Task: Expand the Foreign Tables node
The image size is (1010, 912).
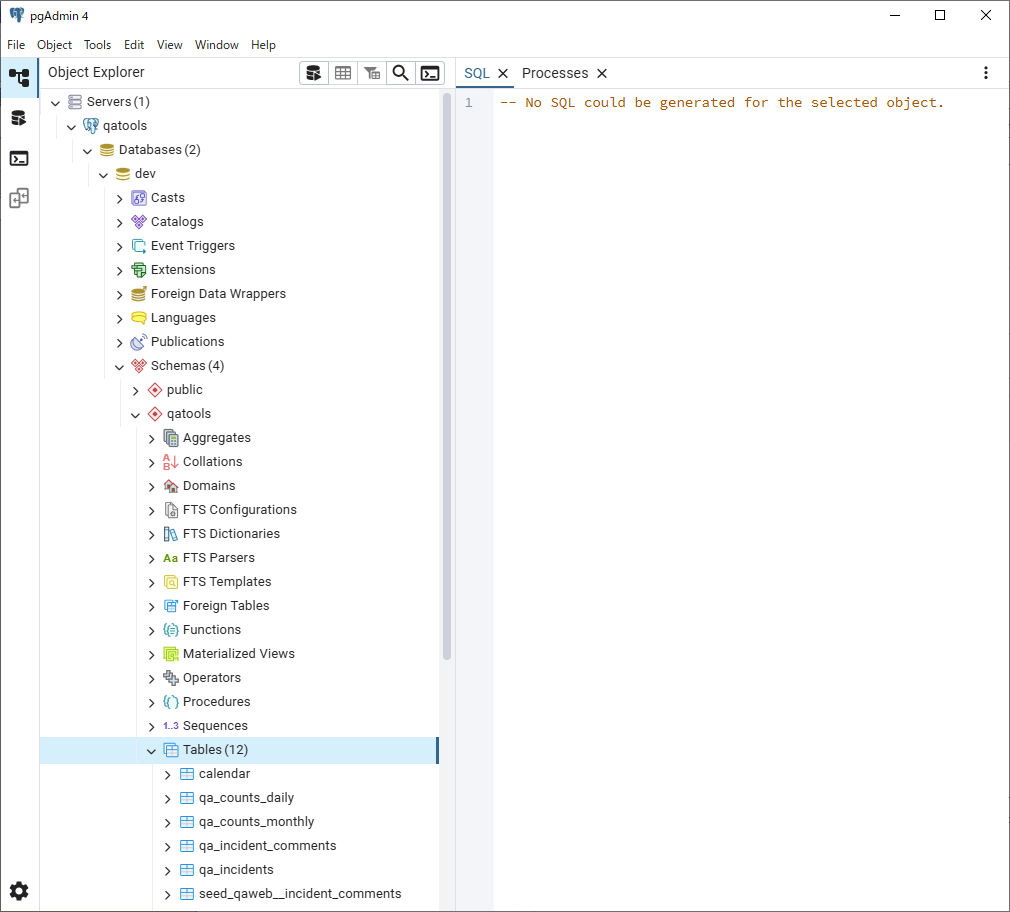Action: coord(151,606)
